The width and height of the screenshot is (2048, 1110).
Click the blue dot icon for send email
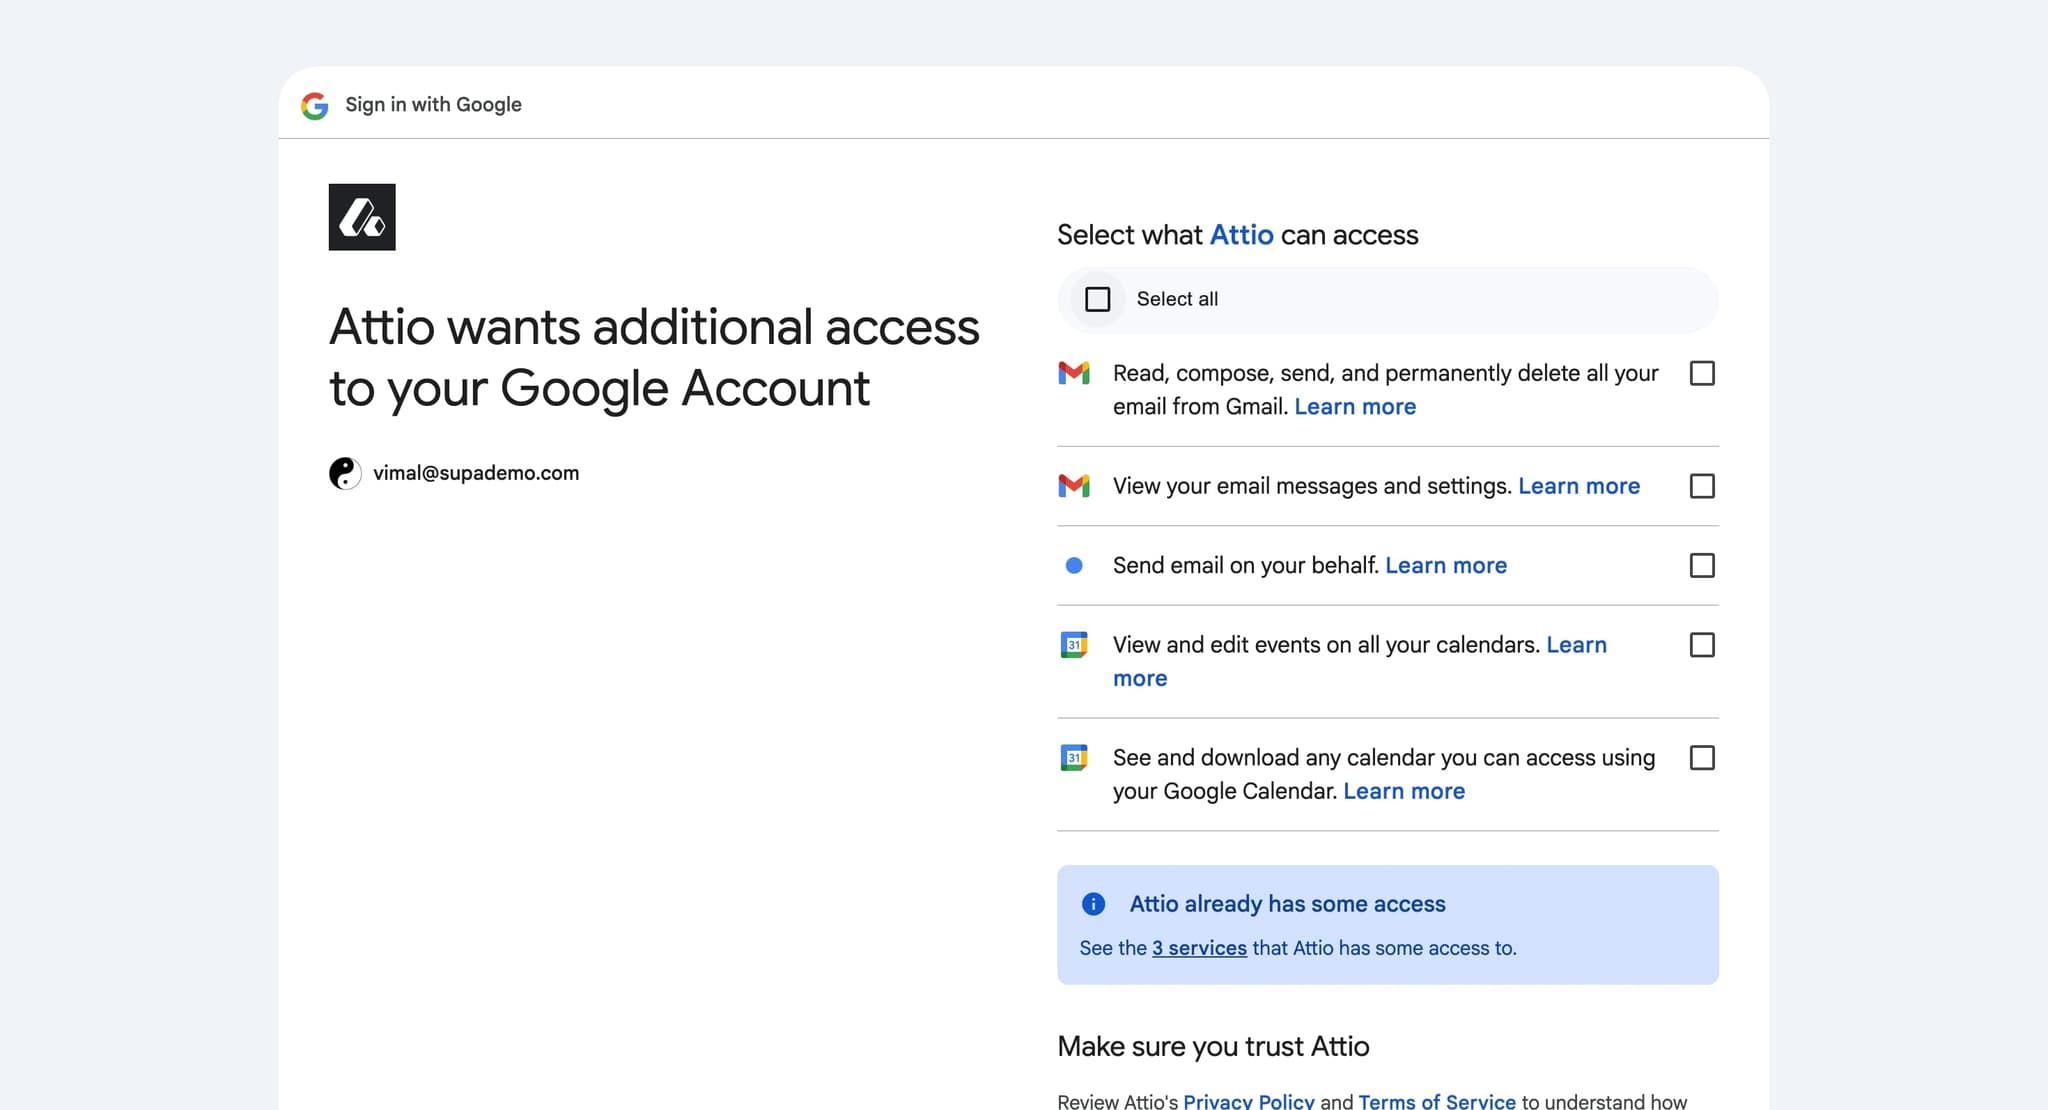[1074, 565]
